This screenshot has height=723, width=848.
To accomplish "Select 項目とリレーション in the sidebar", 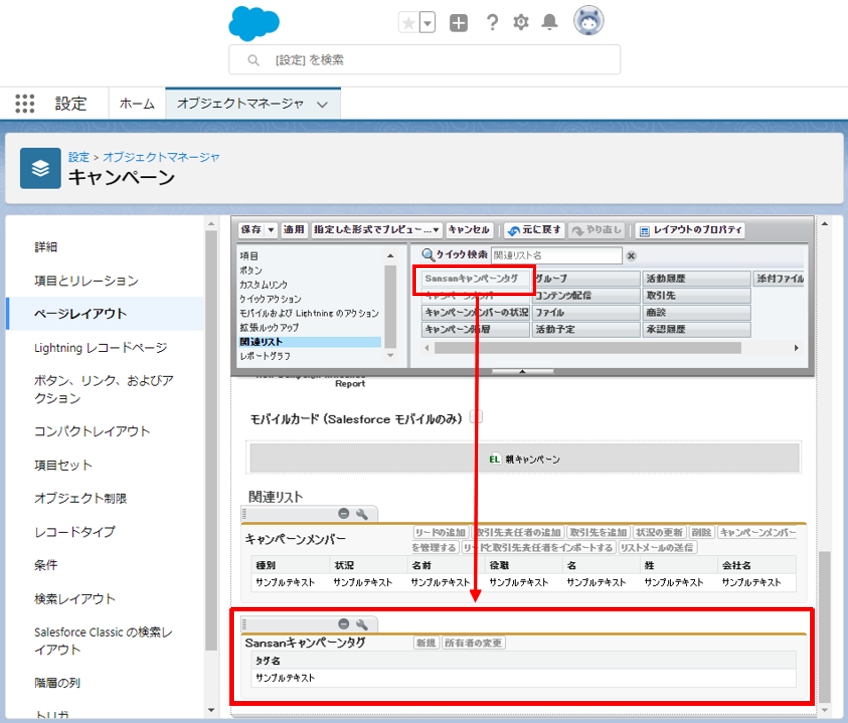I will pos(86,281).
